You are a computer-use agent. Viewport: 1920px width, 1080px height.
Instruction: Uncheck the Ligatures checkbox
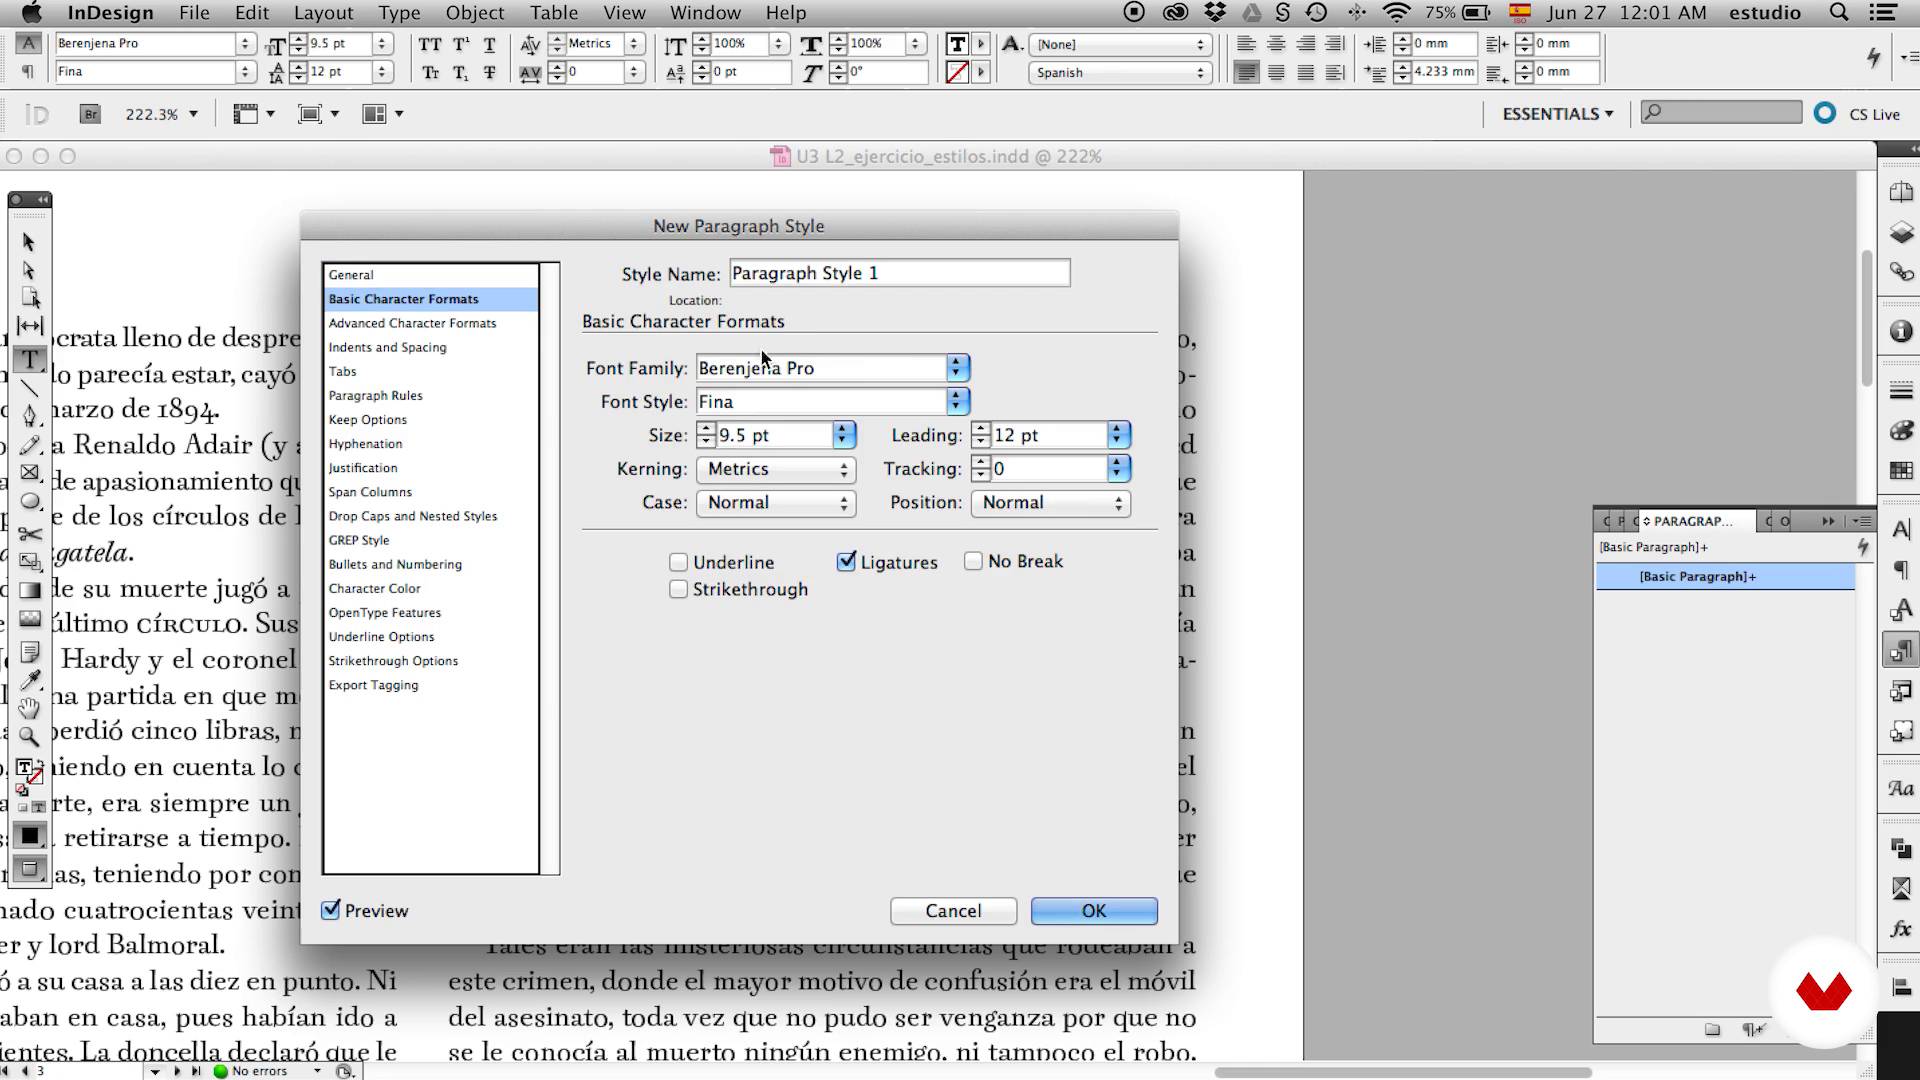tap(847, 562)
